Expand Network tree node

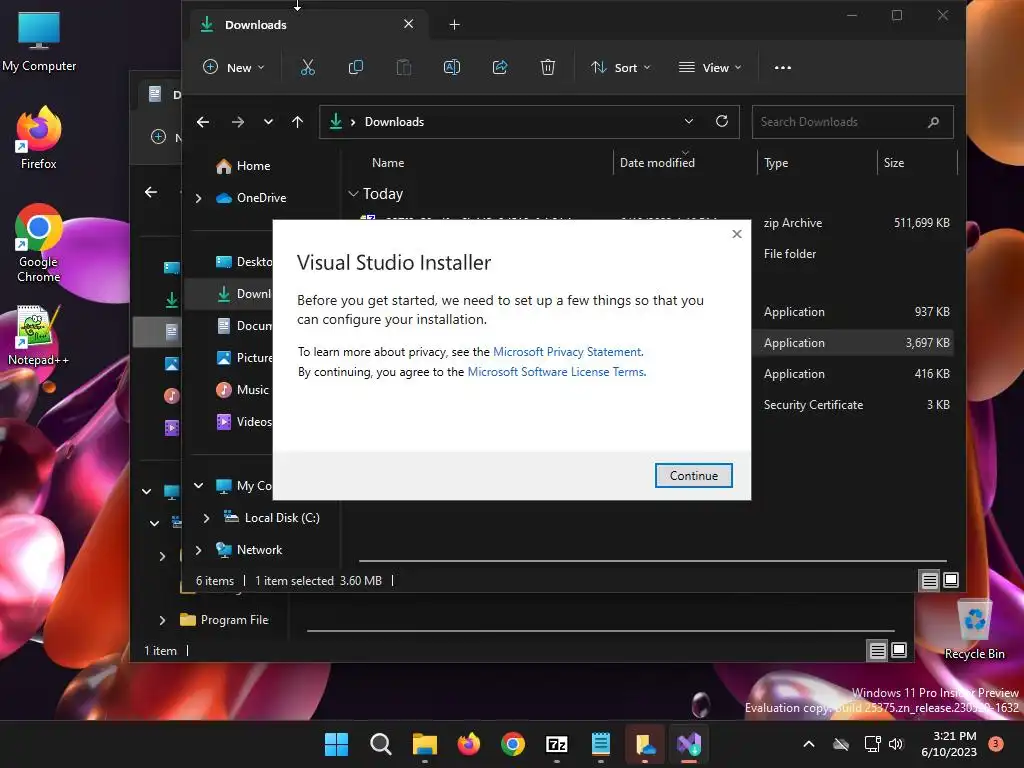click(x=199, y=550)
